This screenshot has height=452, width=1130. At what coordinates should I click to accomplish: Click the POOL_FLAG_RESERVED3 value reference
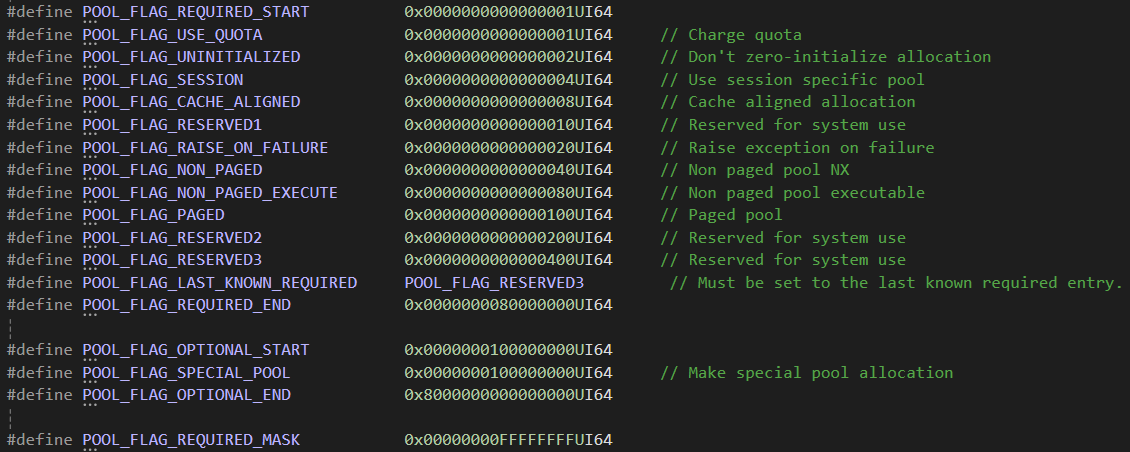pyautogui.click(x=494, y=283)
